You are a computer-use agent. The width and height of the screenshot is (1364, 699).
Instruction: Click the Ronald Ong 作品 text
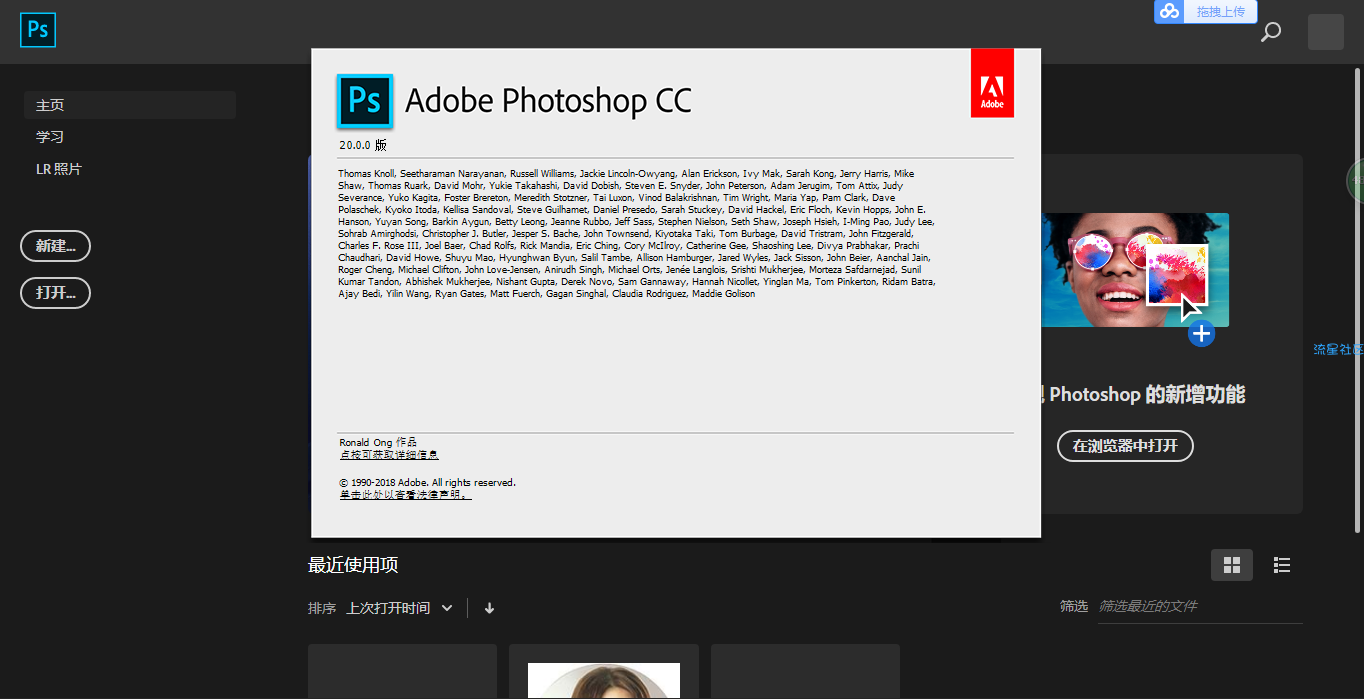(x=378, y=442)
